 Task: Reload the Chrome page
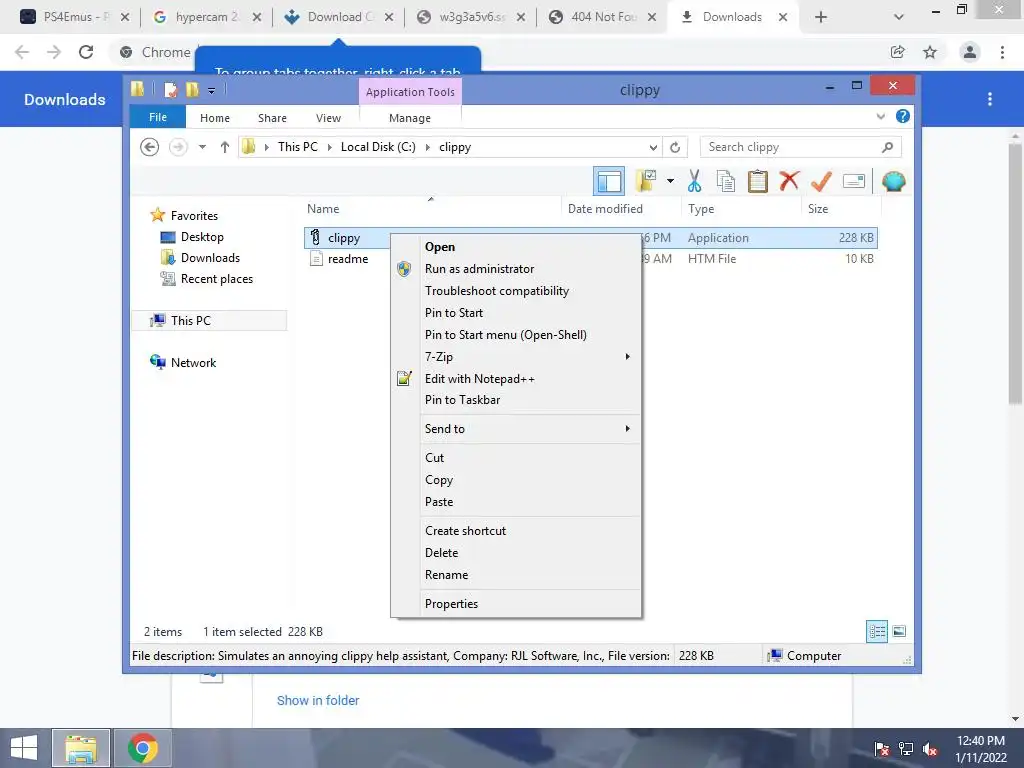[86, 52]
